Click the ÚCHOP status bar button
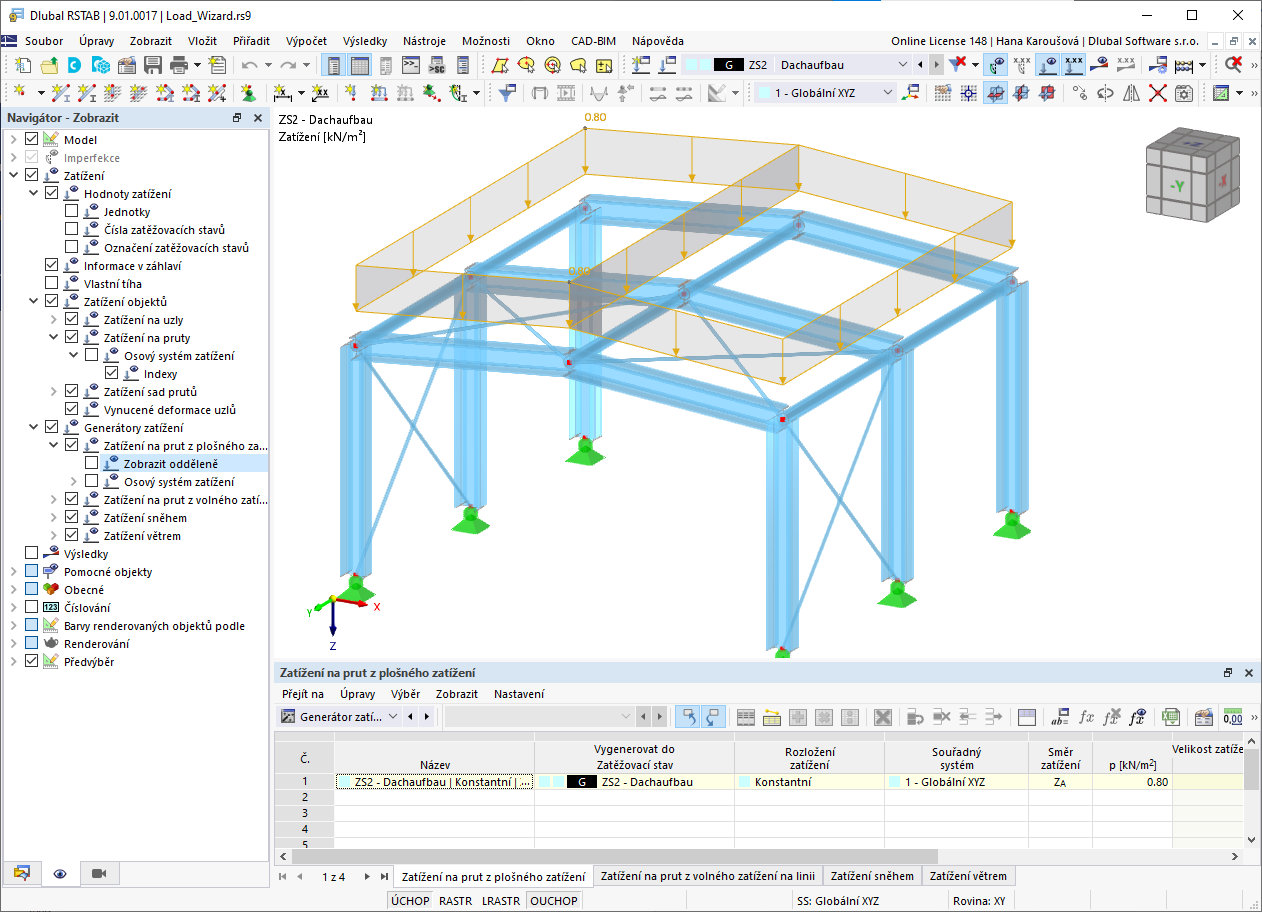 click(x=410, y=901)
